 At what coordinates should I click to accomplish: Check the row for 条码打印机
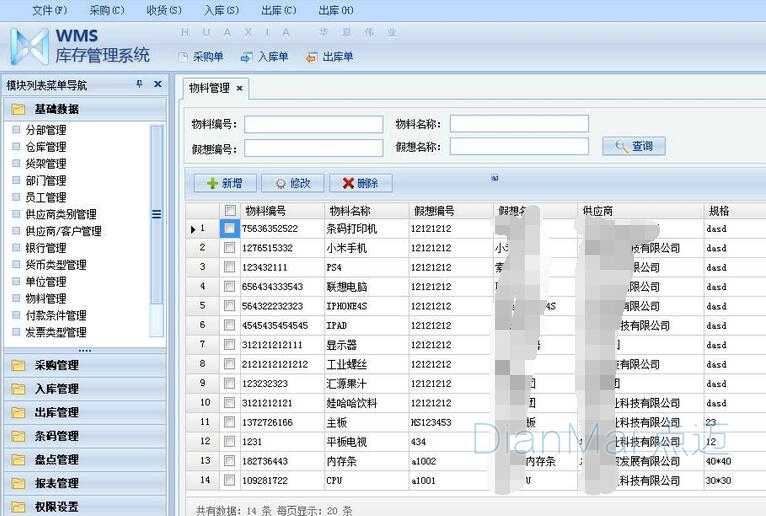(x=229, y=228)
